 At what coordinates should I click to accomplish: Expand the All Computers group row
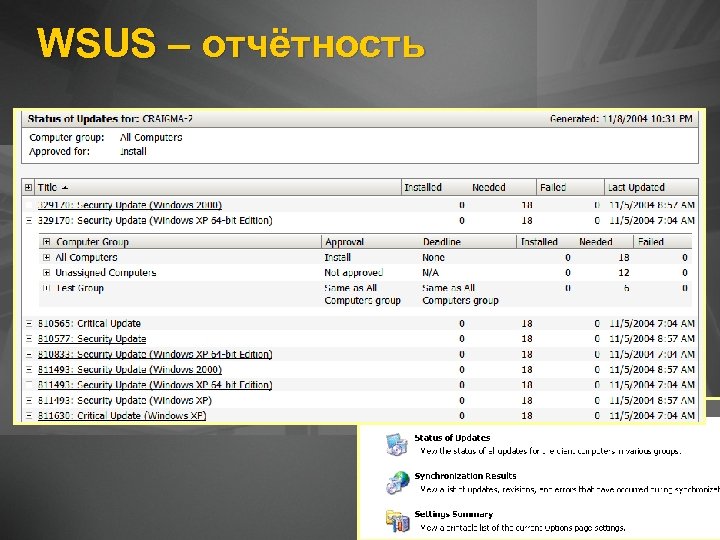pos(46,257)
